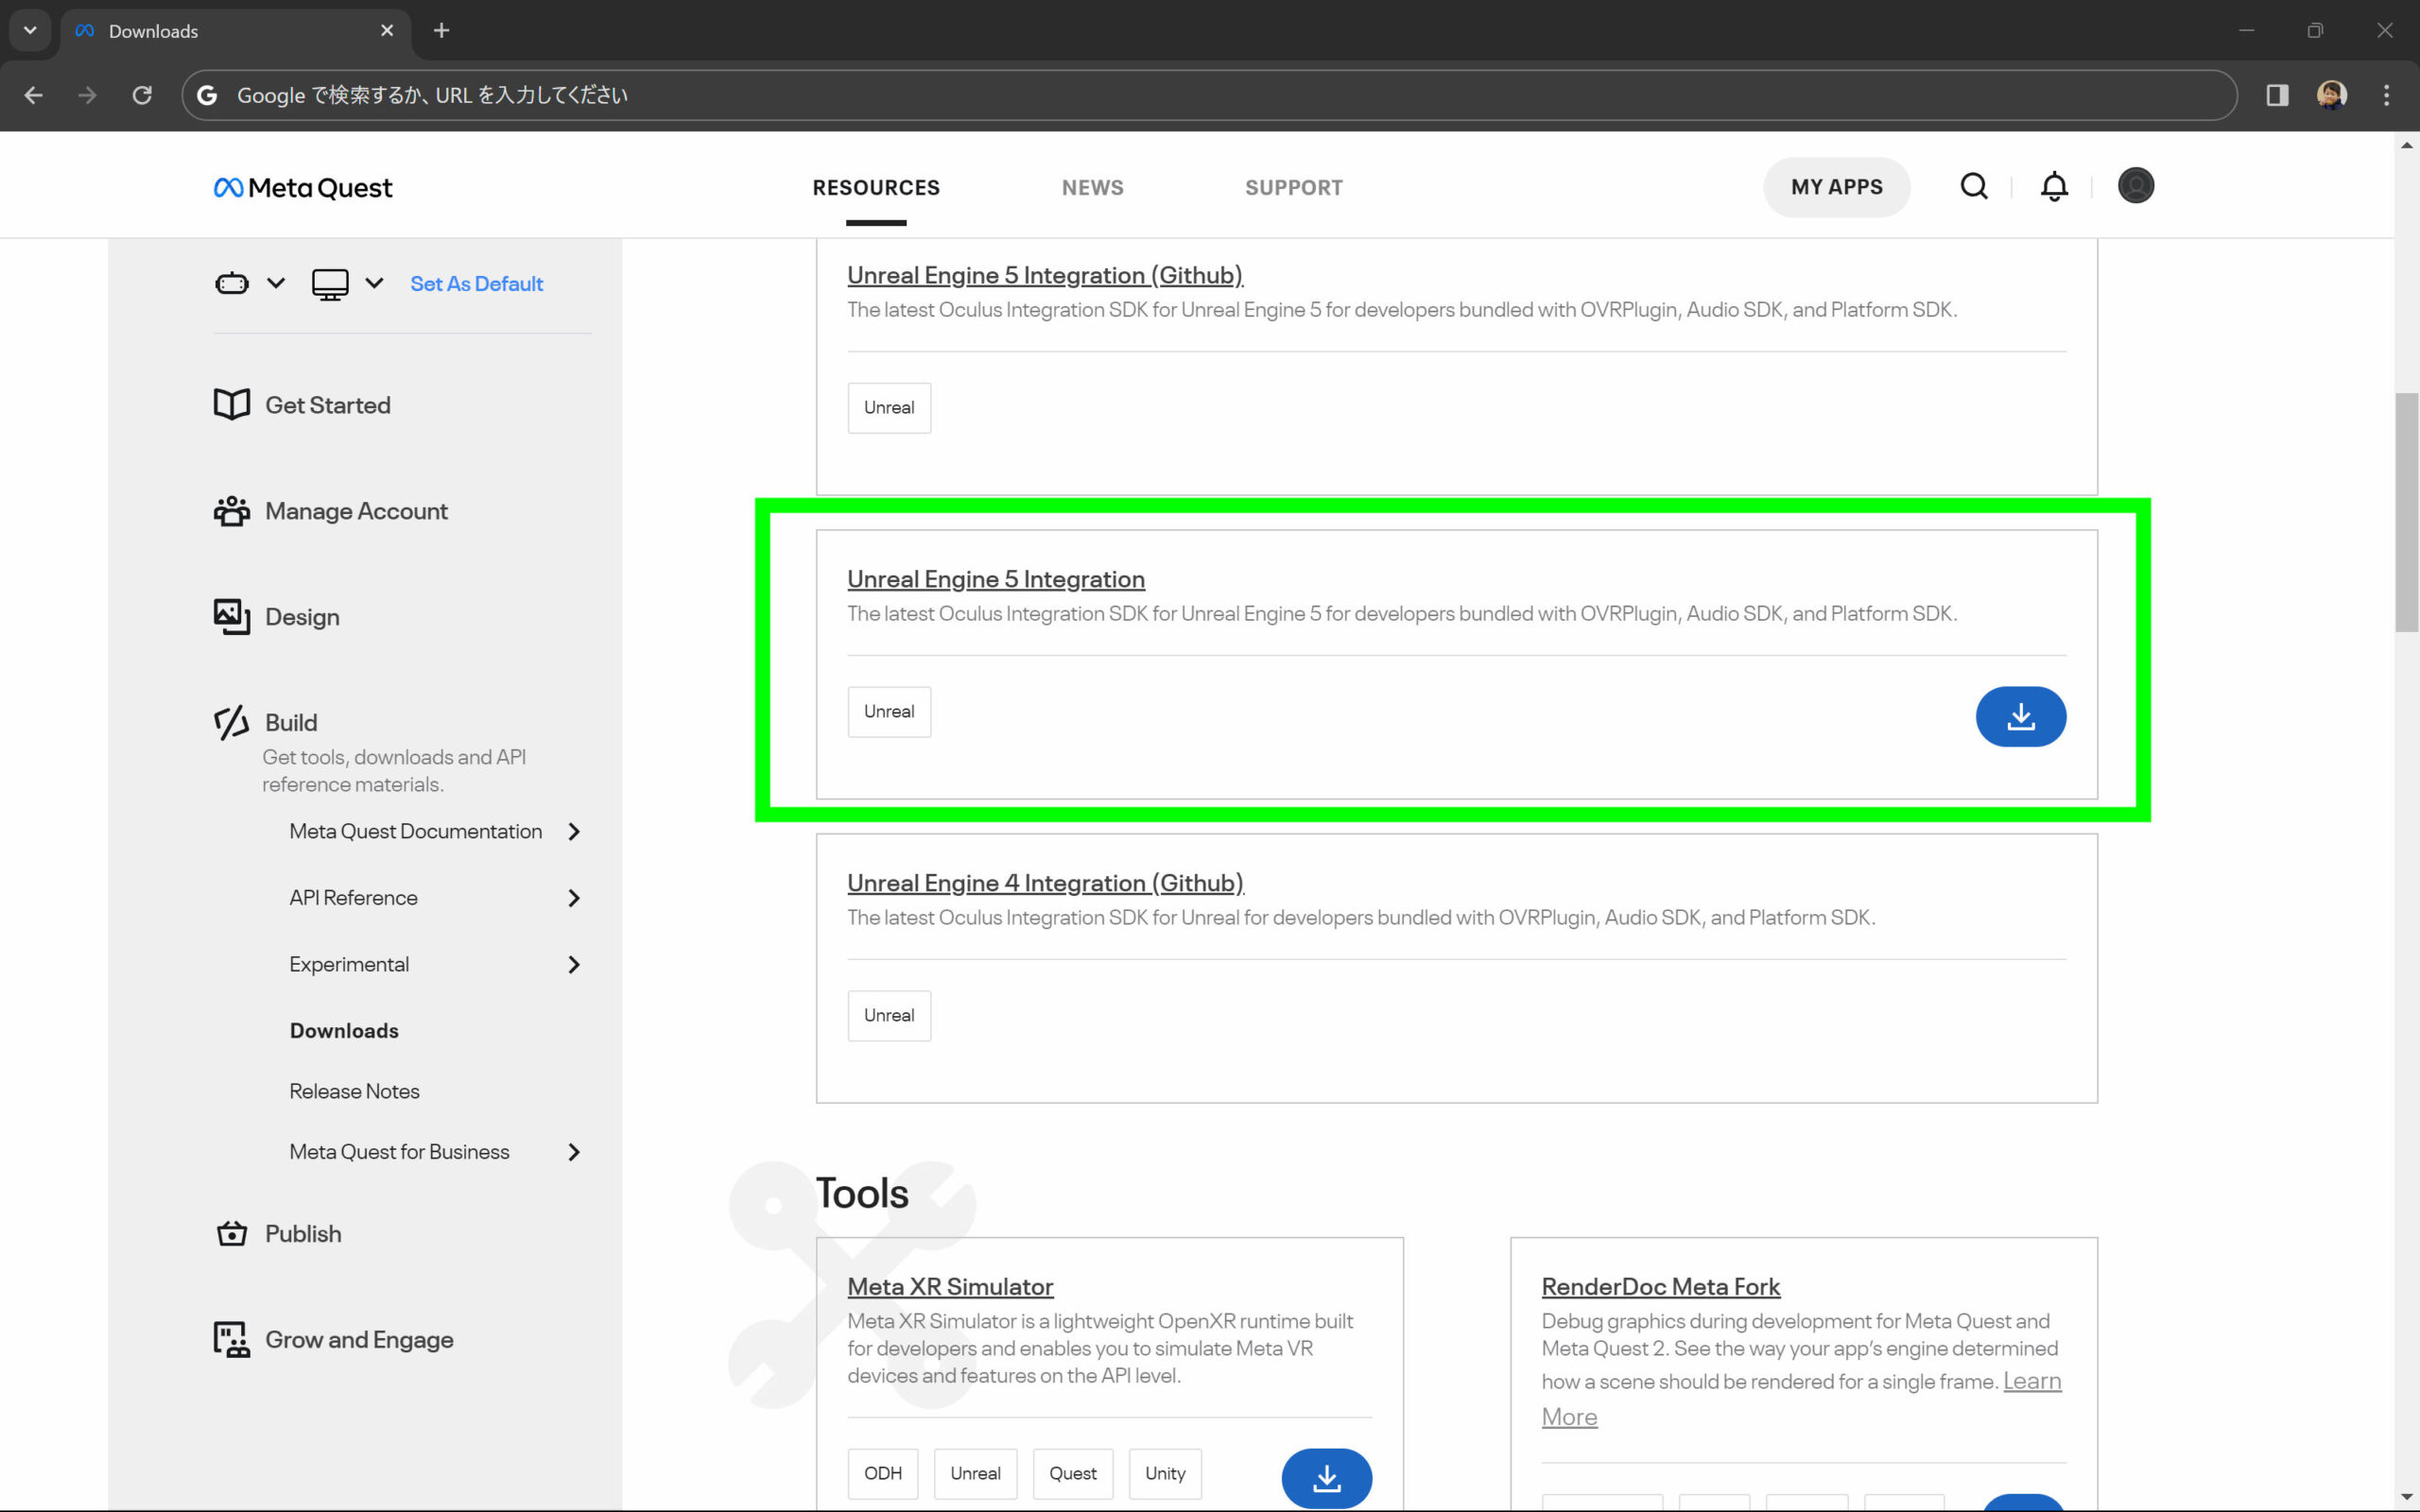Viewport: 2420px width, 1512px height.
Task: Click the MY APPS button
Action: [x=1836, y=187]
